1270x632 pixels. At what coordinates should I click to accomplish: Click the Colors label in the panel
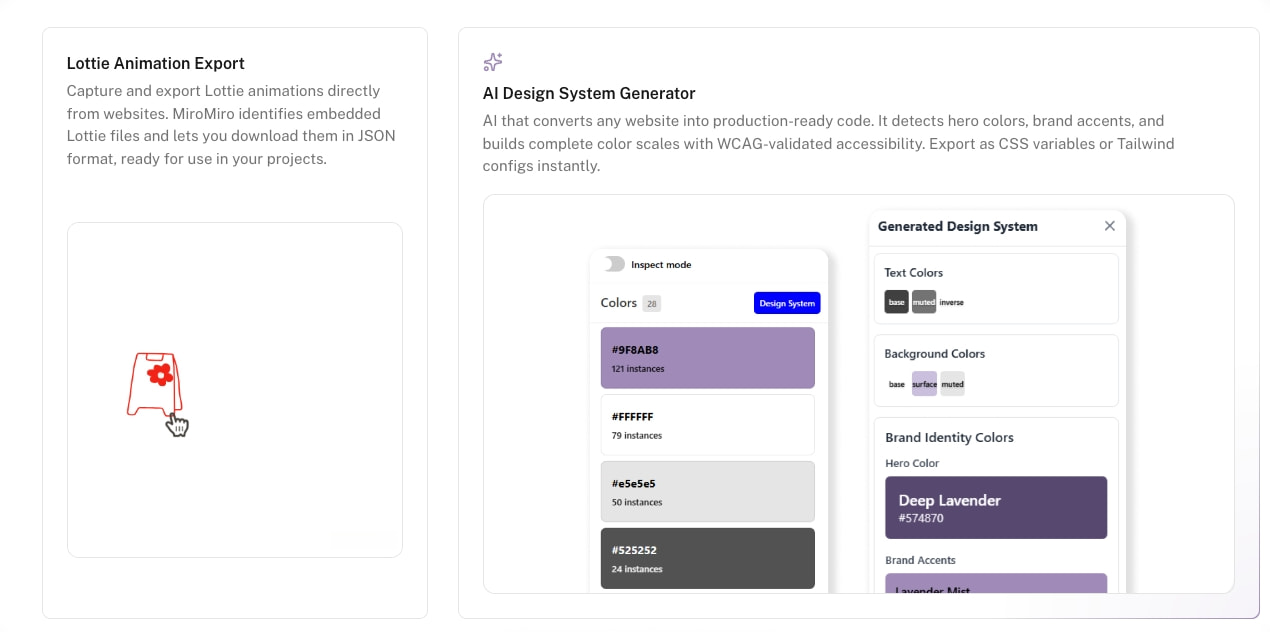point(619,303)
